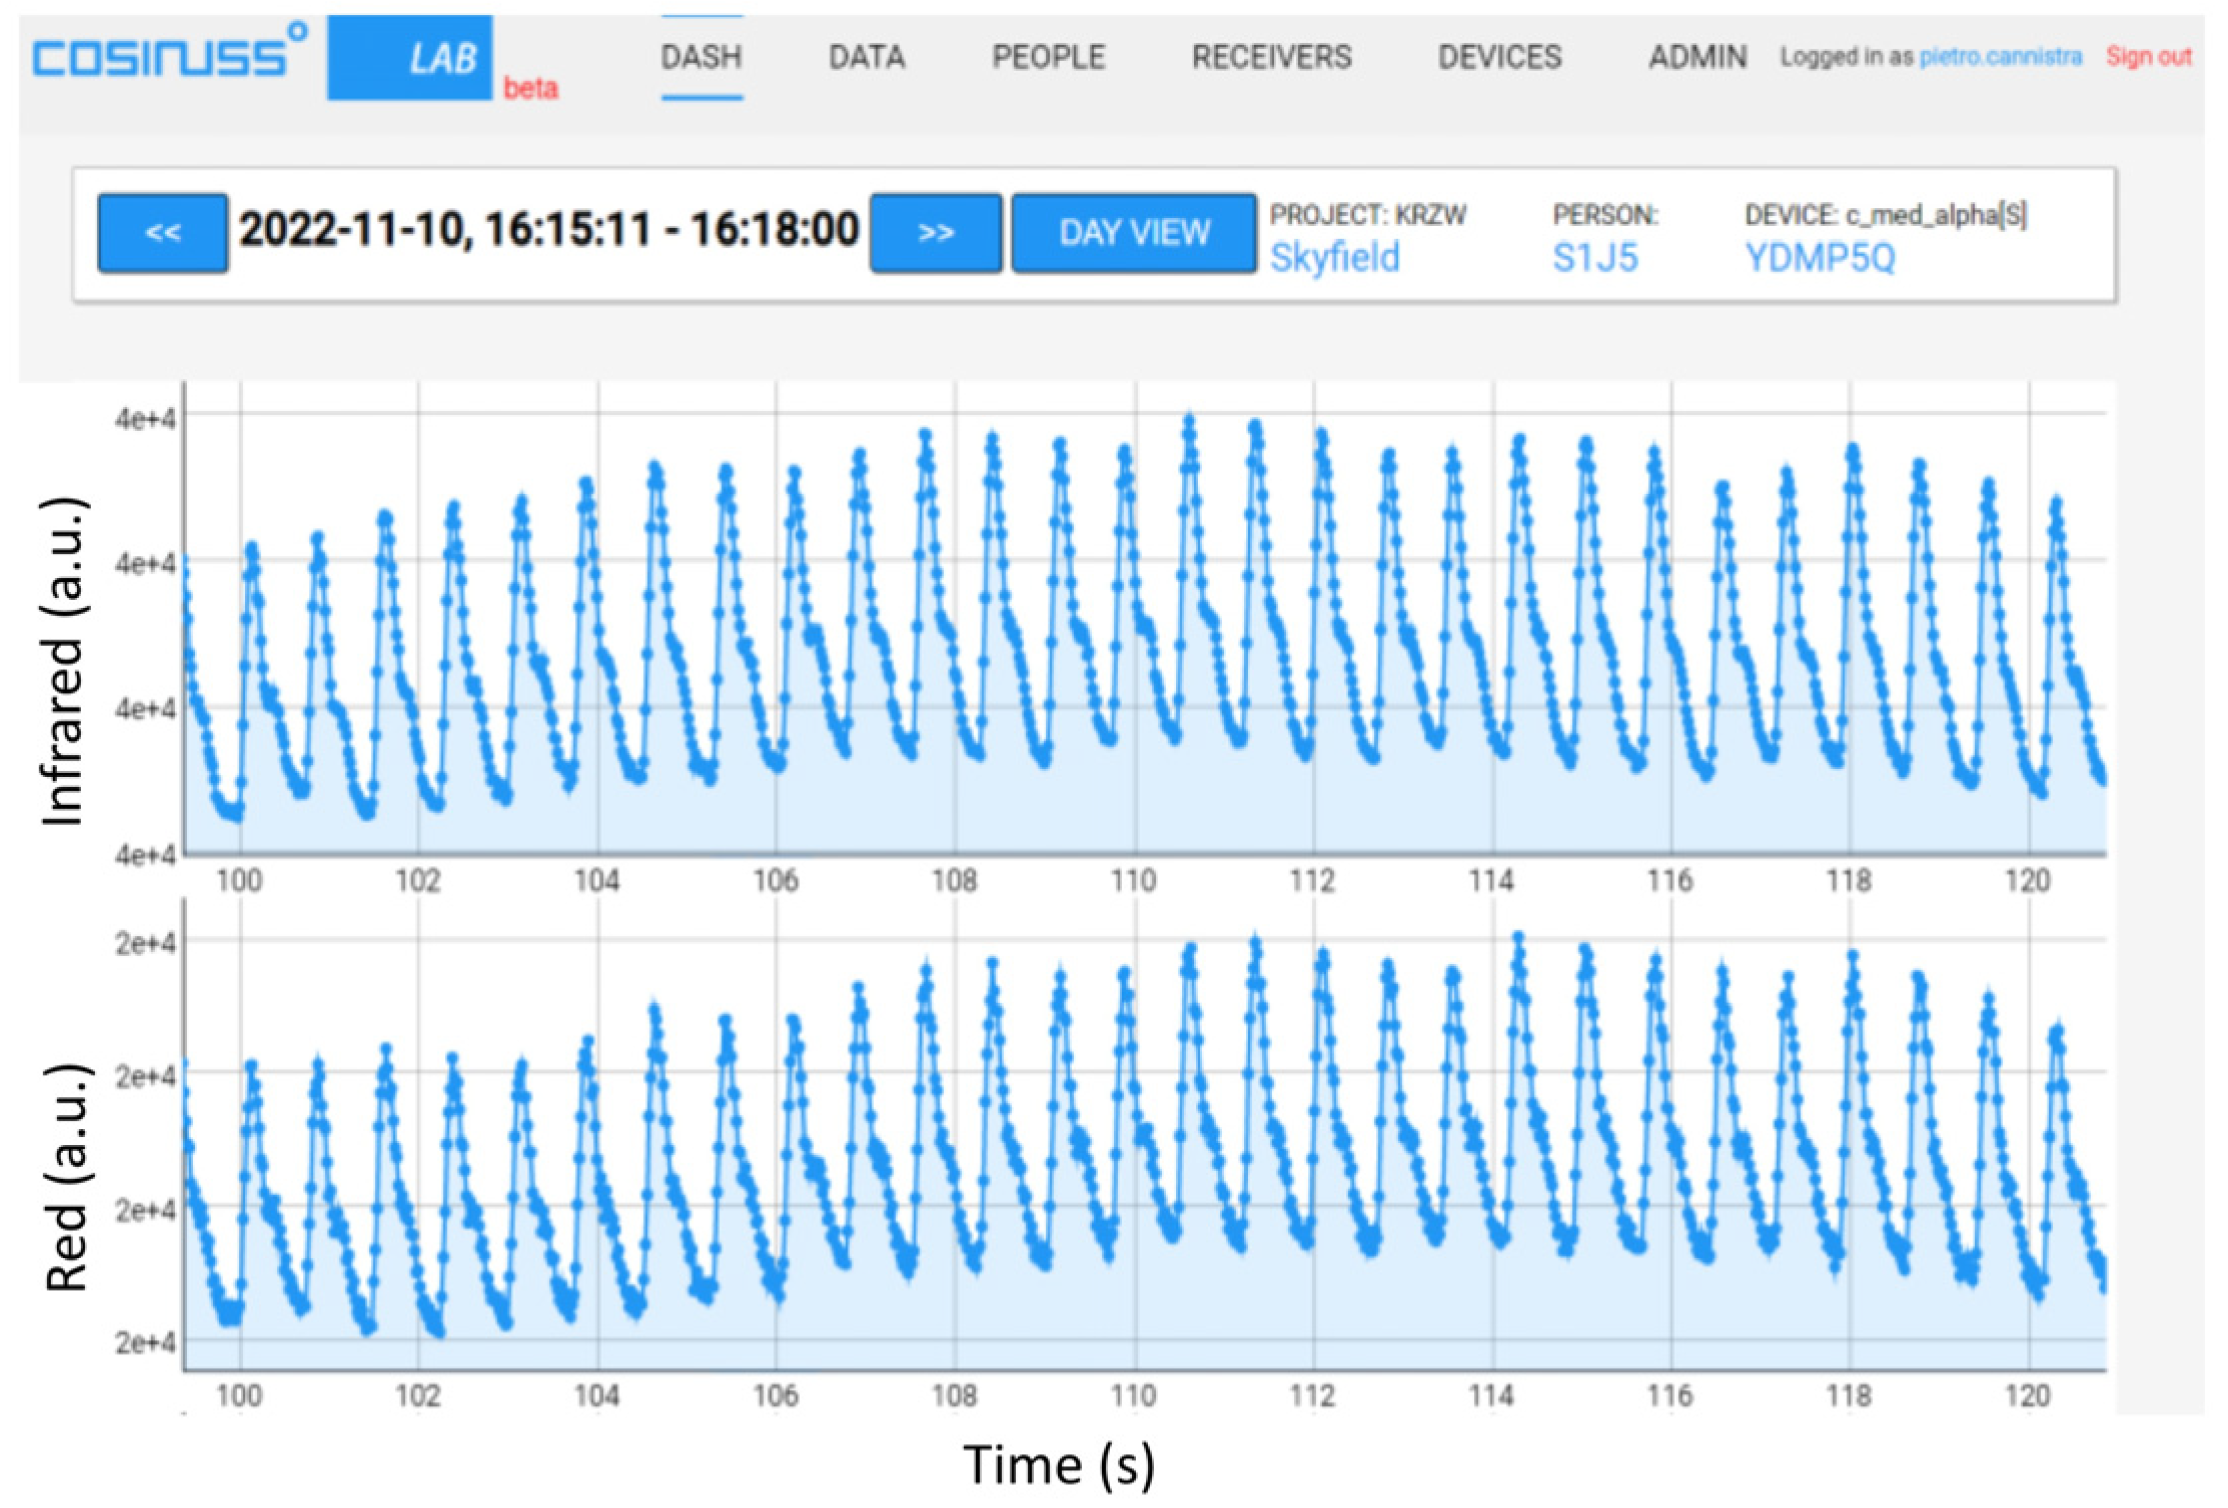2228x1508 pixels.
Task: Open the DATA tab
Action: pos(866,57)
